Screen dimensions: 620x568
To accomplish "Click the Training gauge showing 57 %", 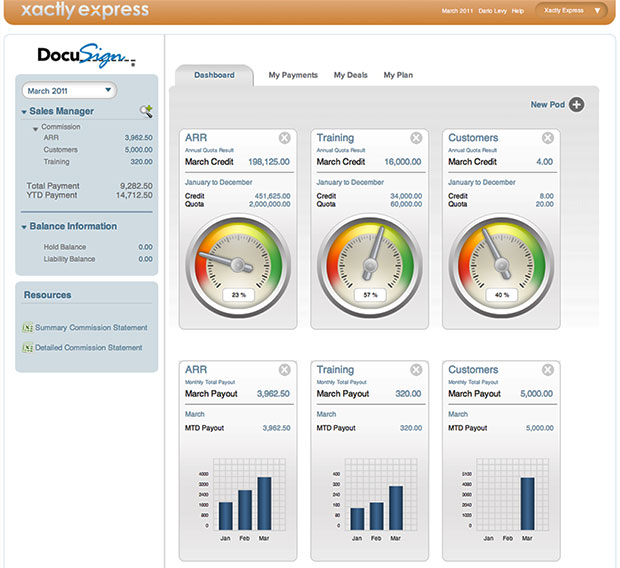I will (370, 265).
